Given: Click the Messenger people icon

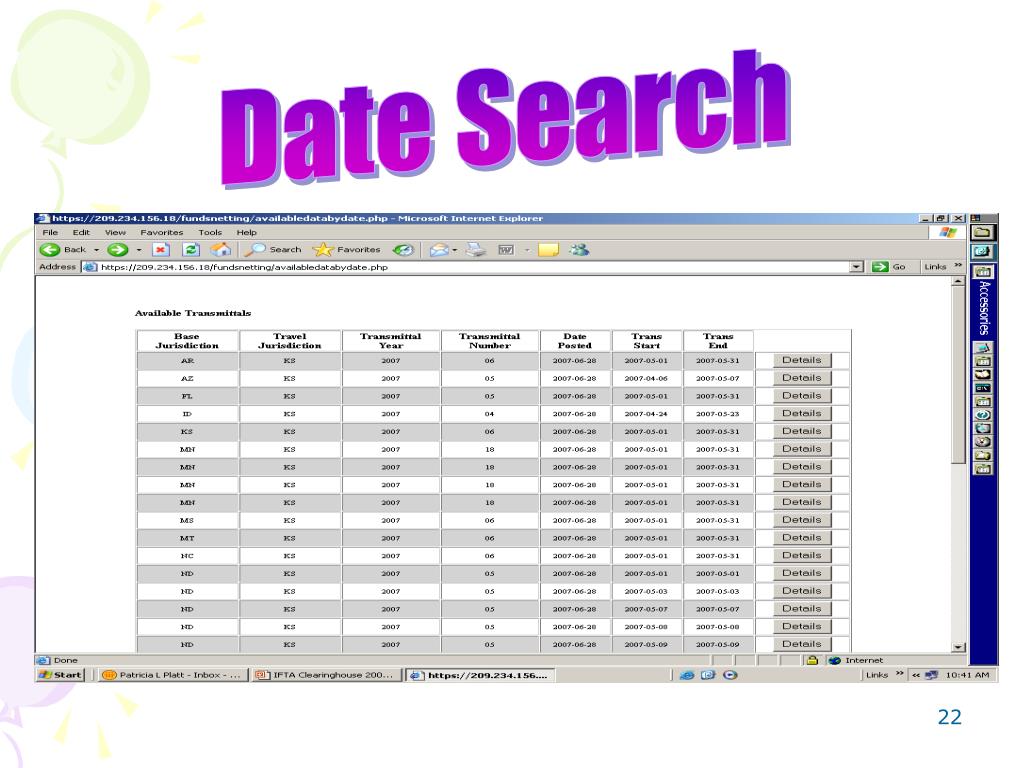Looking at the screenshot, I should pos(579,249).
